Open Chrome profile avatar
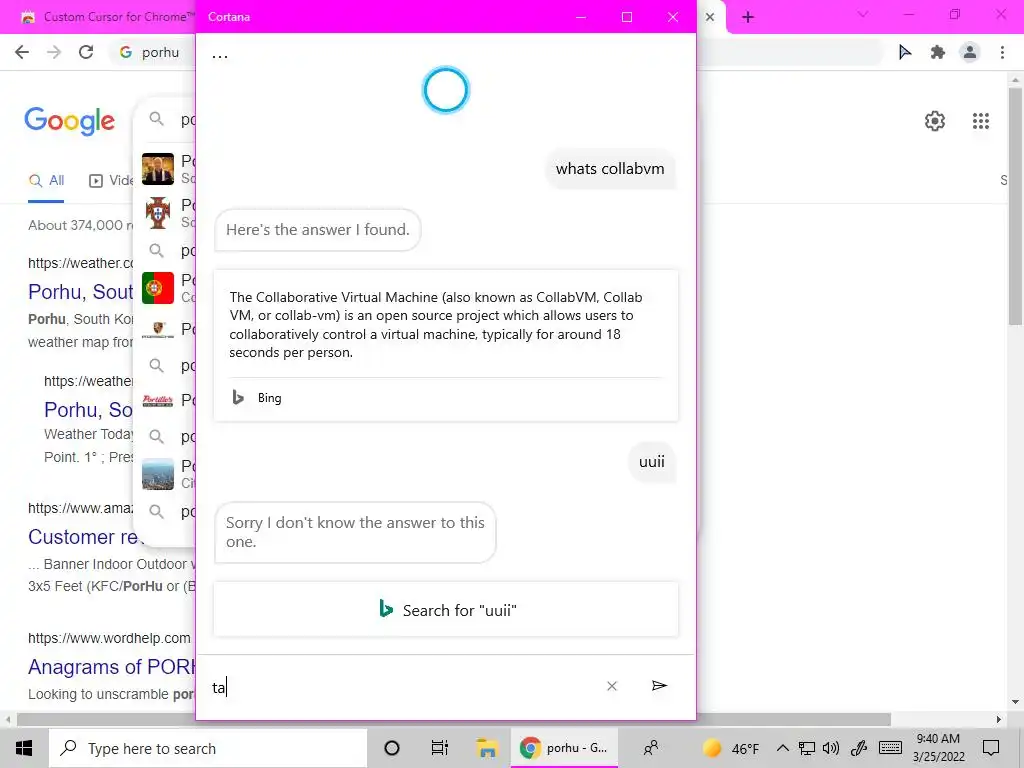 coord(970,52)
